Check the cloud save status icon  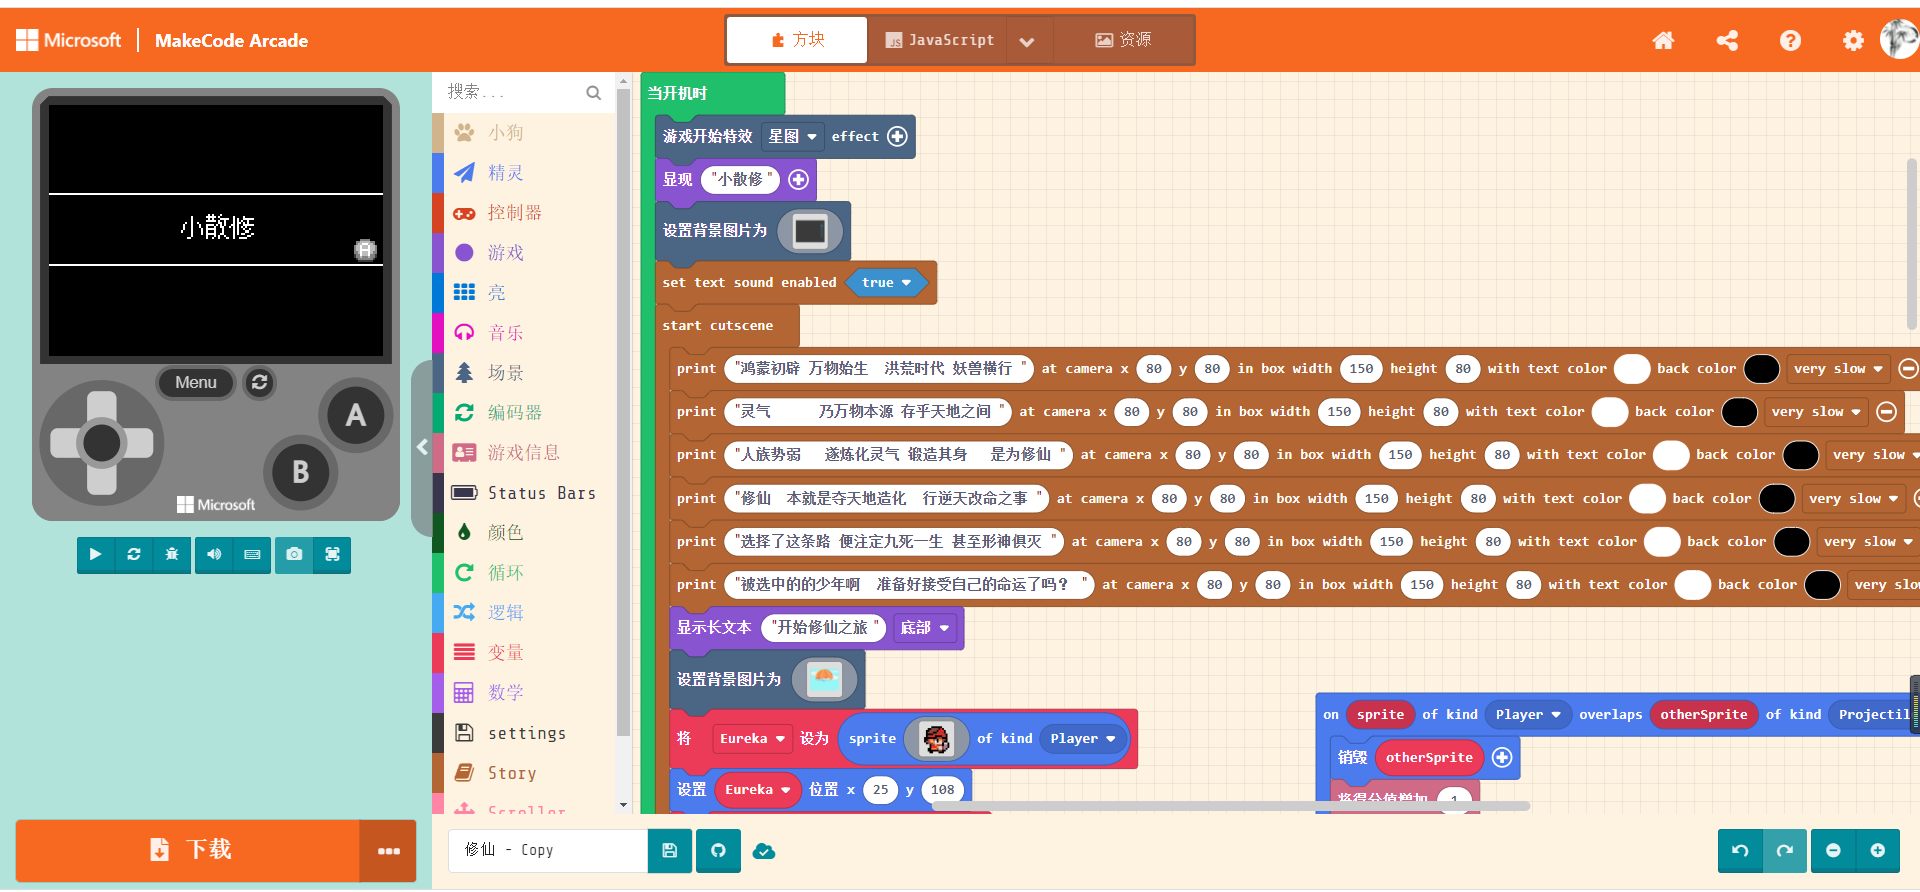pos(764,851)
